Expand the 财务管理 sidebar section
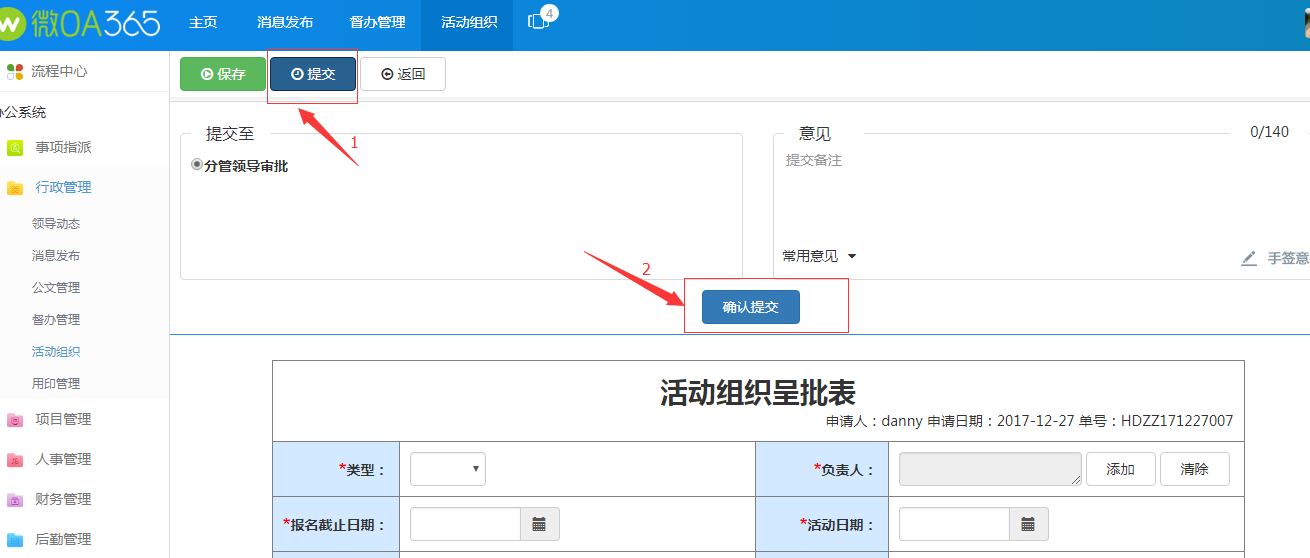This screenshot has width=1310, height=558. 62,499
